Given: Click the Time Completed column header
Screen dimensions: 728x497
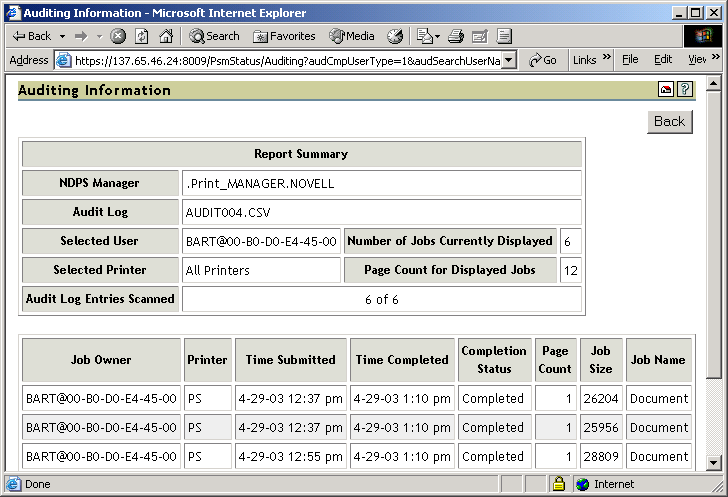Looking at the screenshot, I should pos(402,360).
